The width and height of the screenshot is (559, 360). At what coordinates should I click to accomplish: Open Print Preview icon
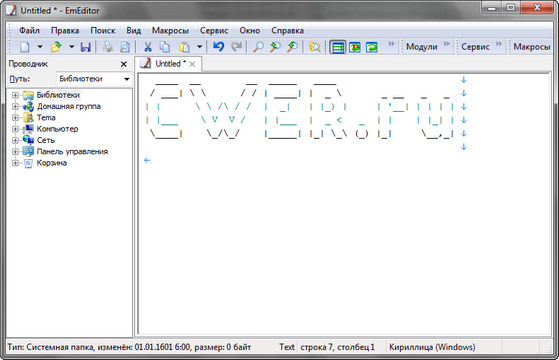tap(125, 47)
